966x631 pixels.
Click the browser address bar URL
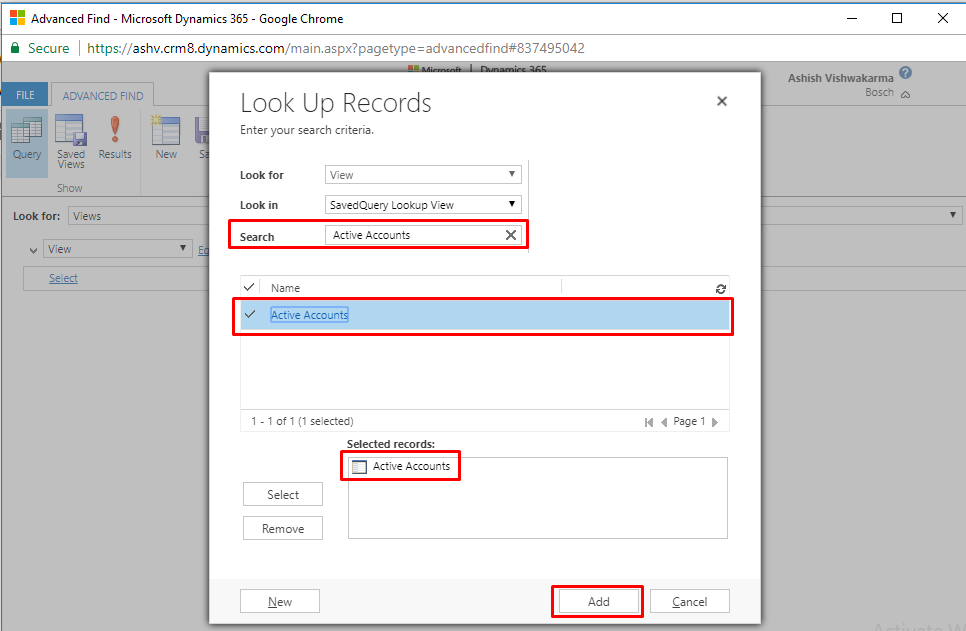point(336,48)
